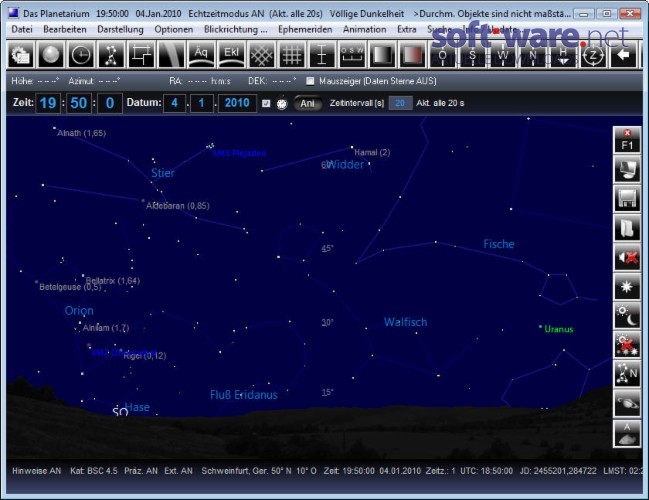Toggle the O S W horizon scale icon

tap(352, 55)
